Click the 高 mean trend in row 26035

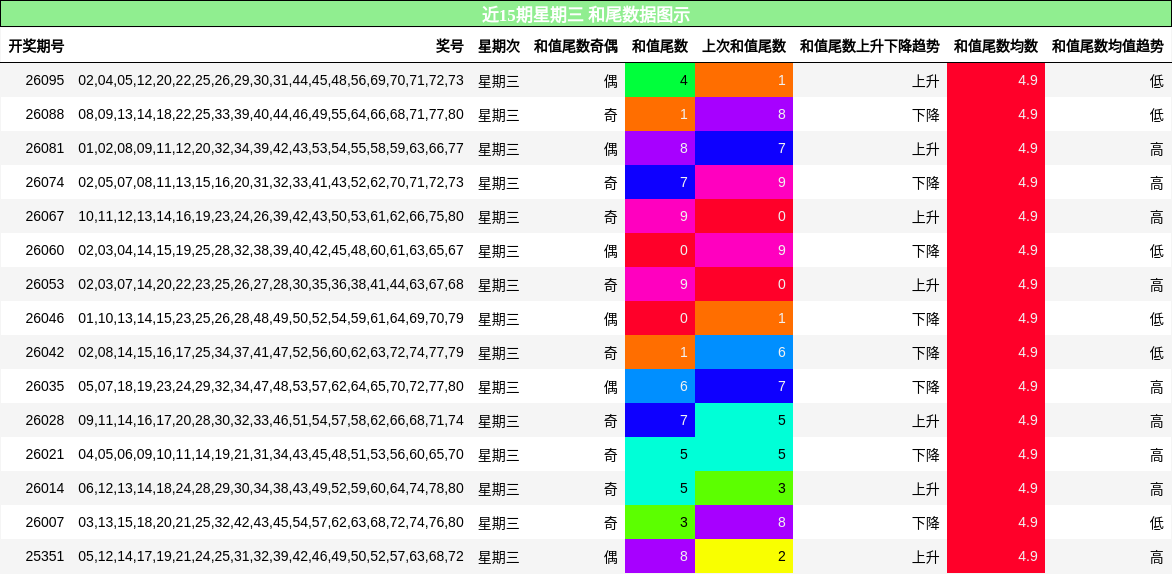point(1156,386)
